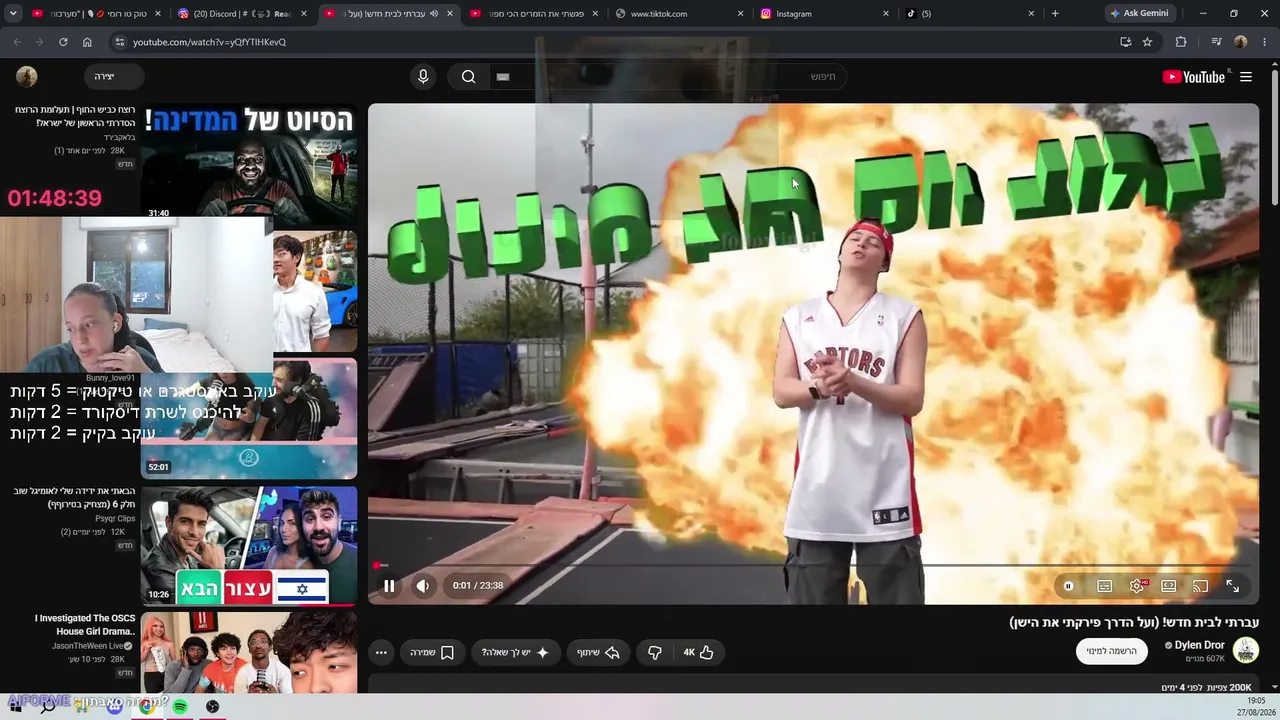This screenshot has height=720, width=1280.
Task: Dislike the video with thumbs-down button
Action: (655, 652)
